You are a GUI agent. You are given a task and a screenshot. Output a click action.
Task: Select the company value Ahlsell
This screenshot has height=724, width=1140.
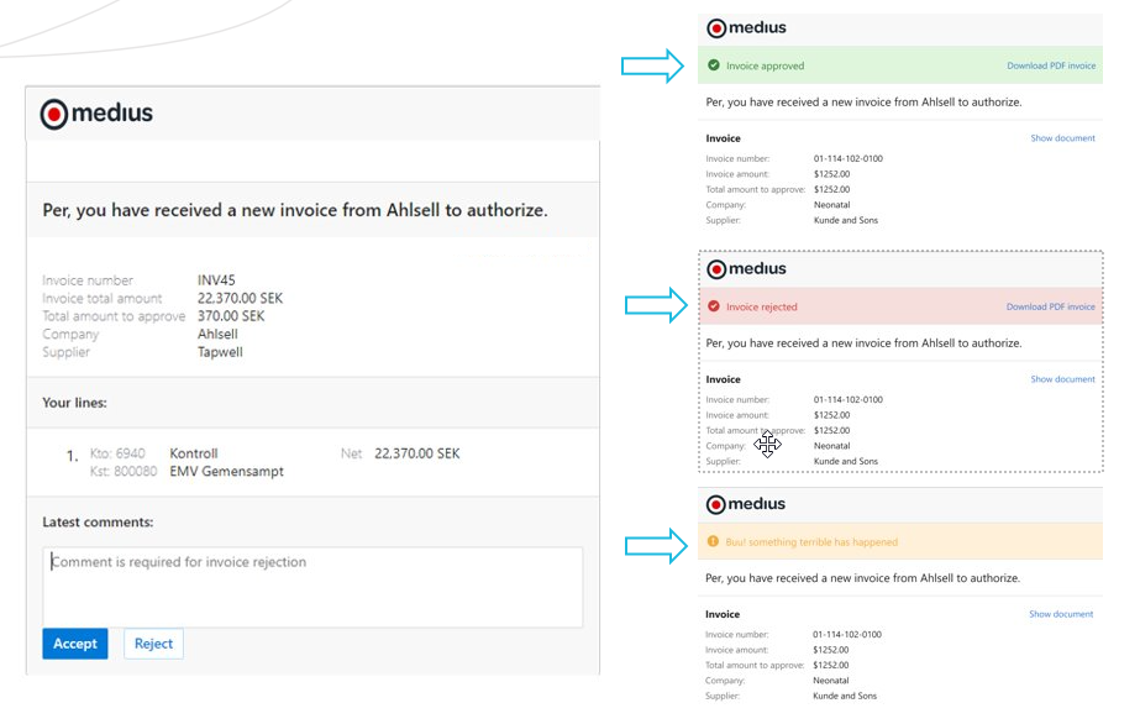[217, 334]
